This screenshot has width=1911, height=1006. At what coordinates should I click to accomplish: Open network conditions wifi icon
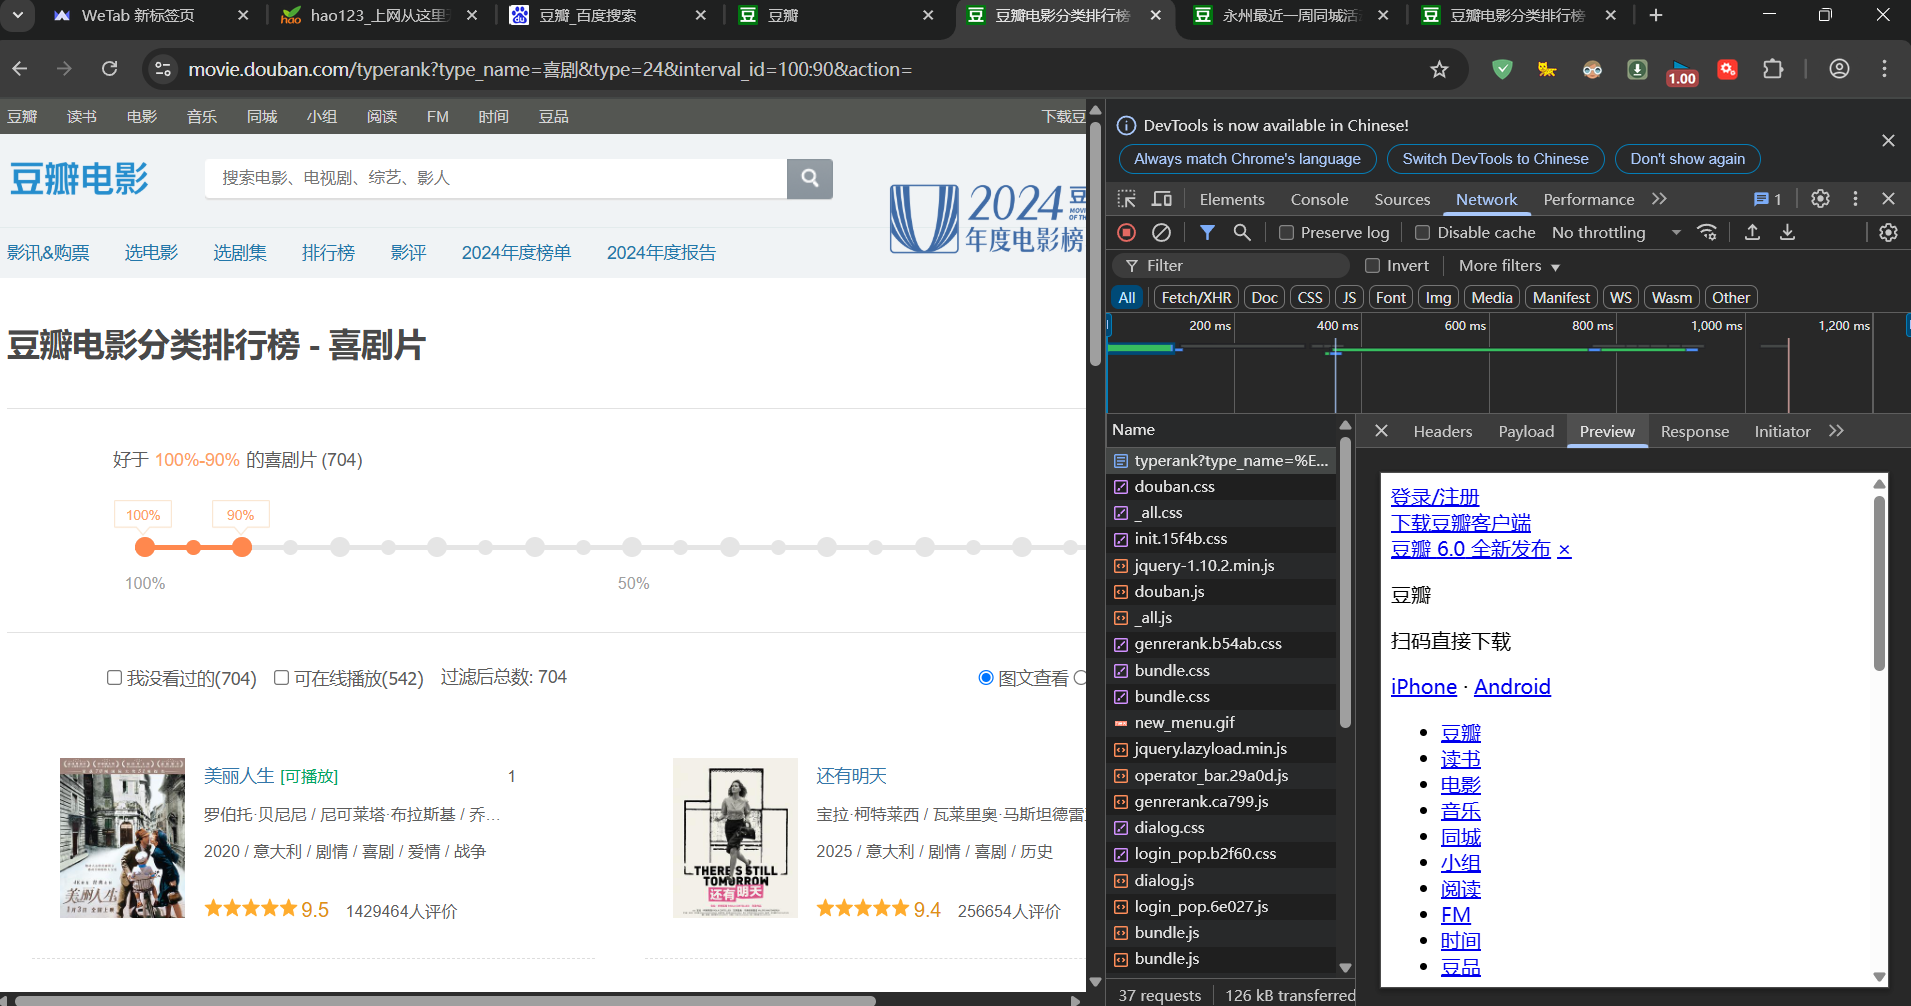tap(1708, 232)
